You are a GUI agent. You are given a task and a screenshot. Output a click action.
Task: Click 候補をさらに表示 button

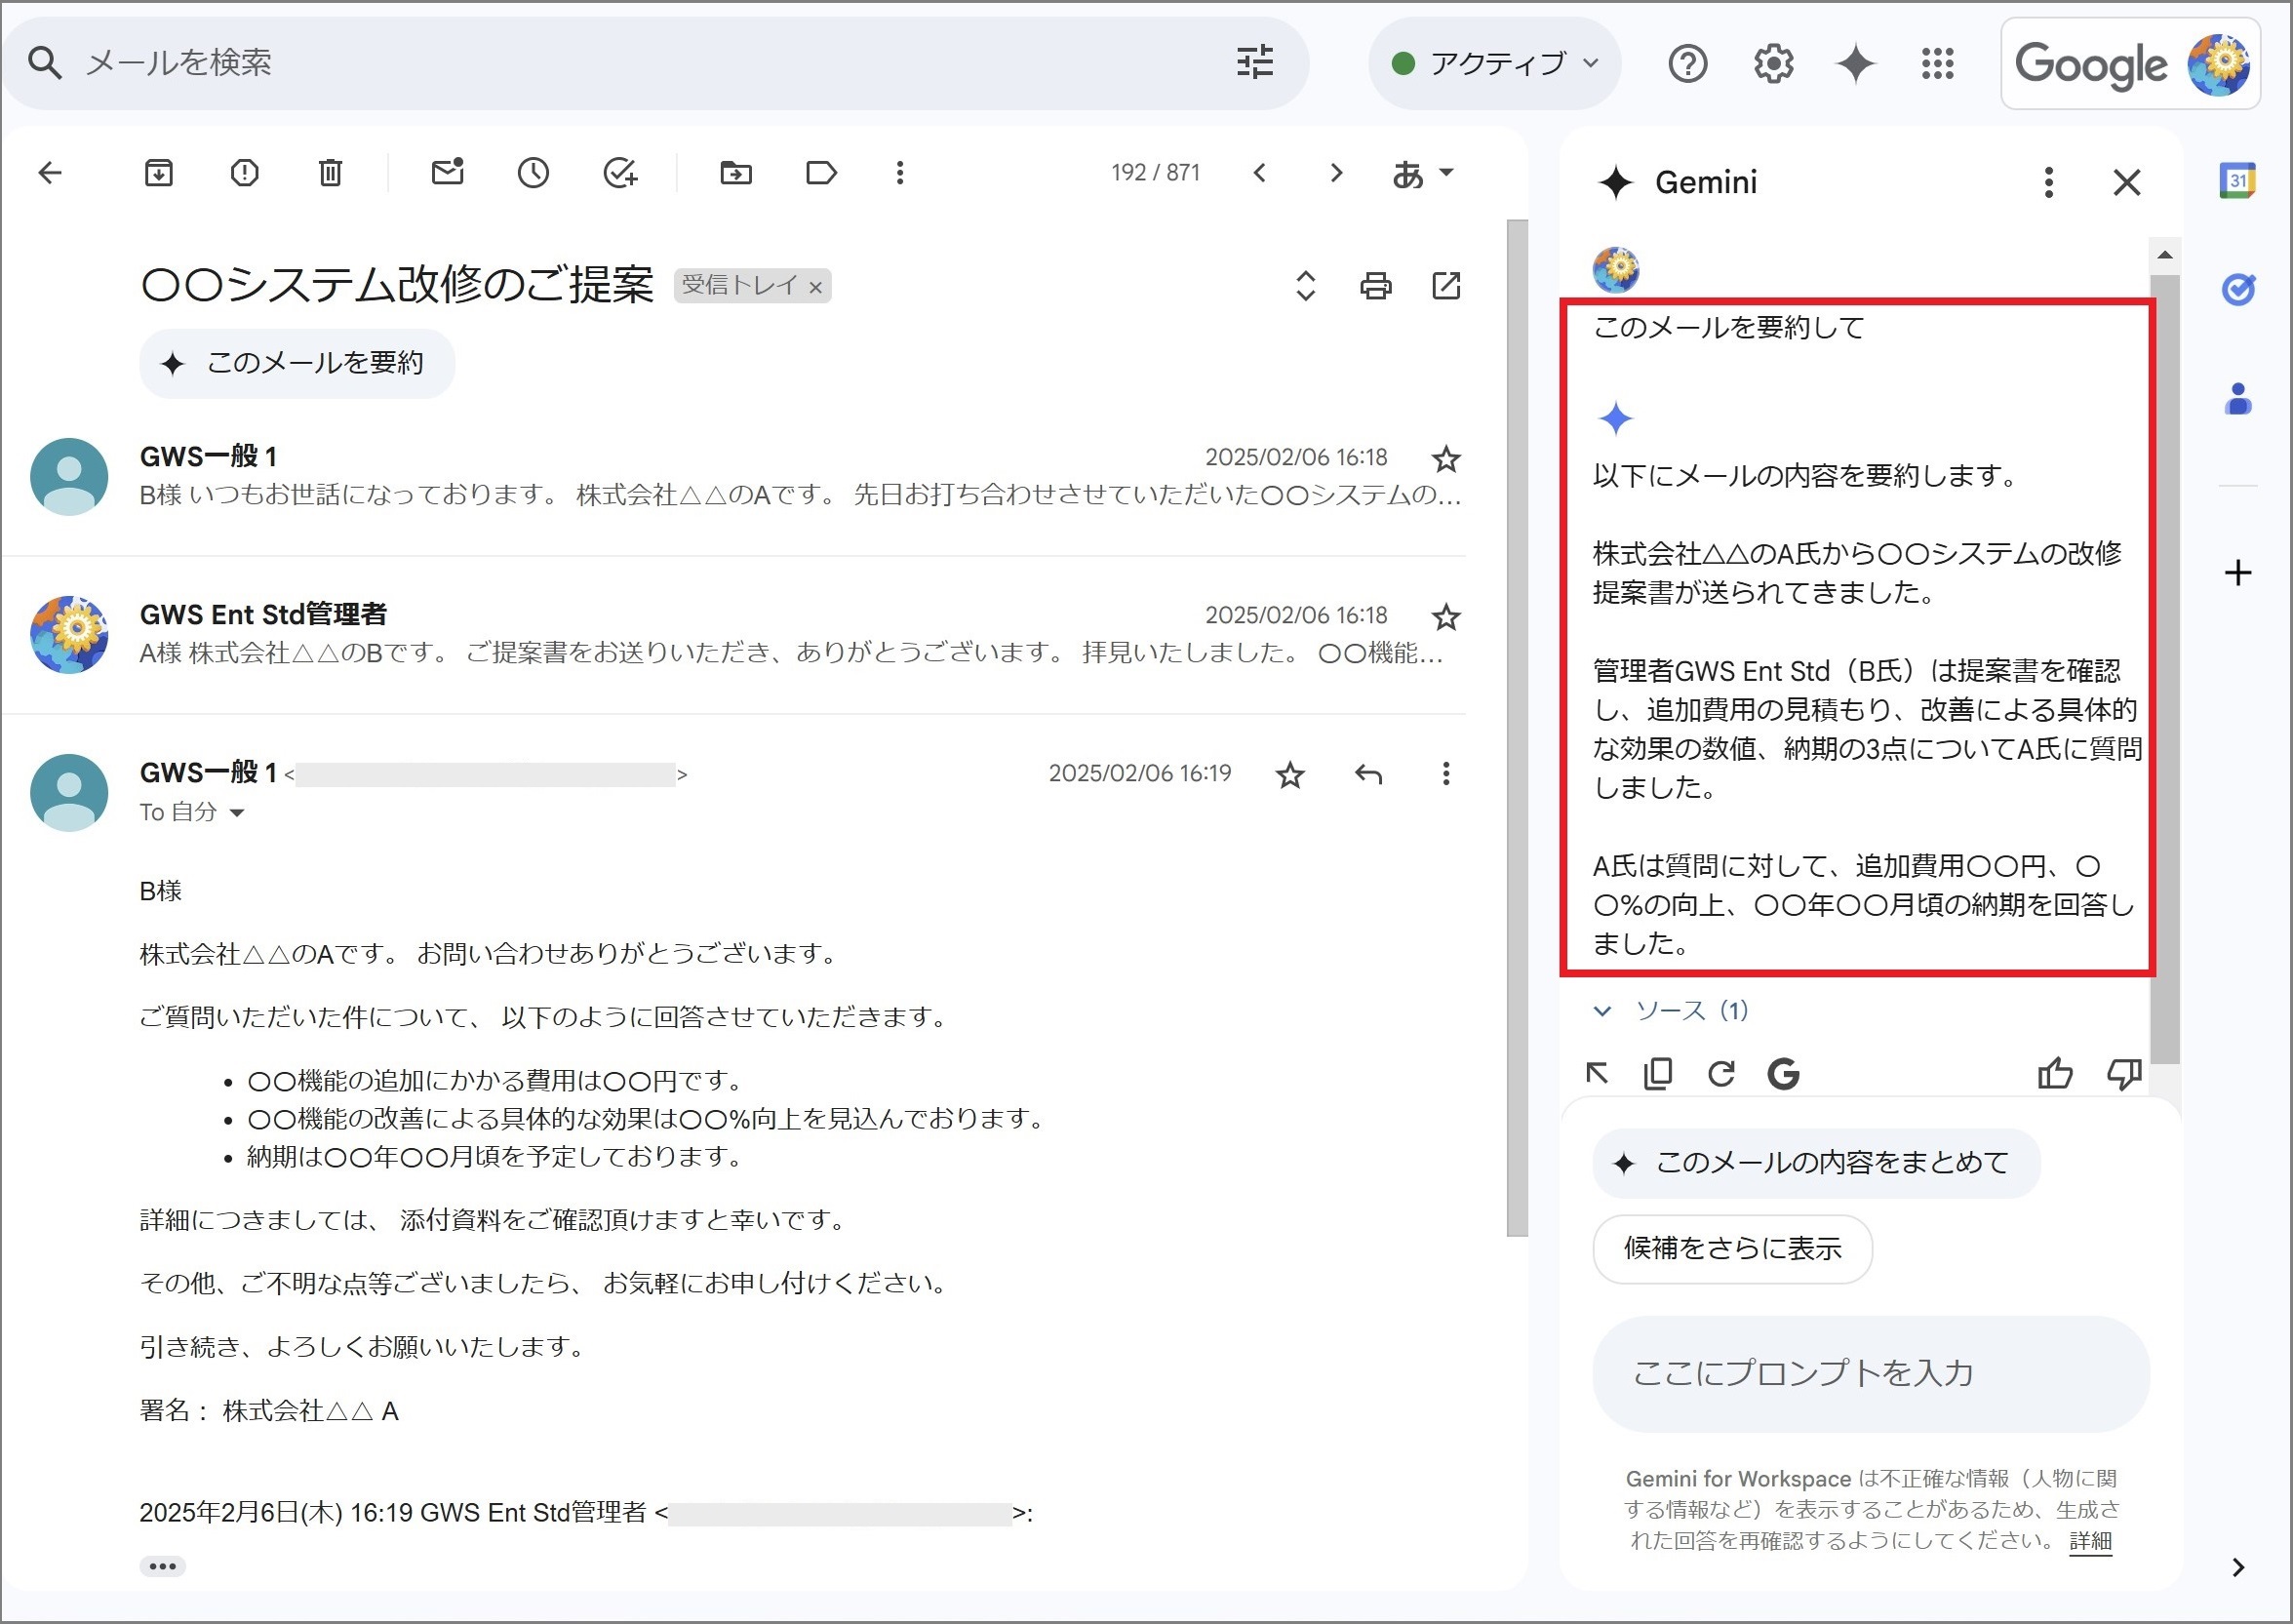(x=1732, y=1249)
